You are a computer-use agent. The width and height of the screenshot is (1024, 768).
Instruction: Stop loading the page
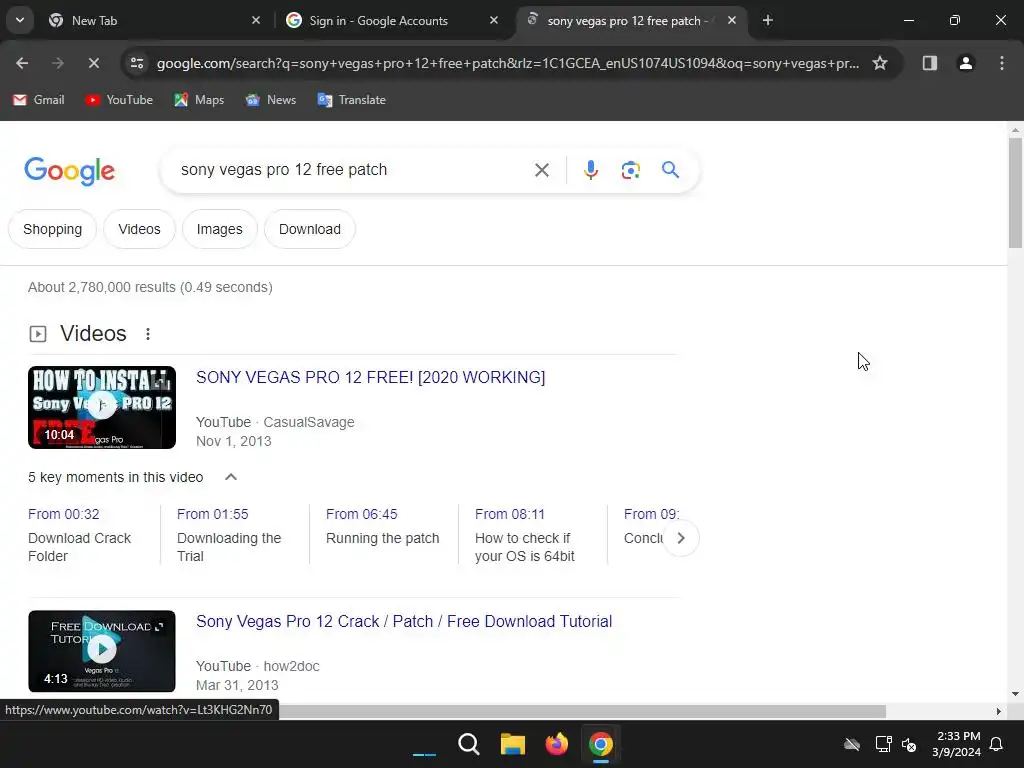(x=93, y=63)
